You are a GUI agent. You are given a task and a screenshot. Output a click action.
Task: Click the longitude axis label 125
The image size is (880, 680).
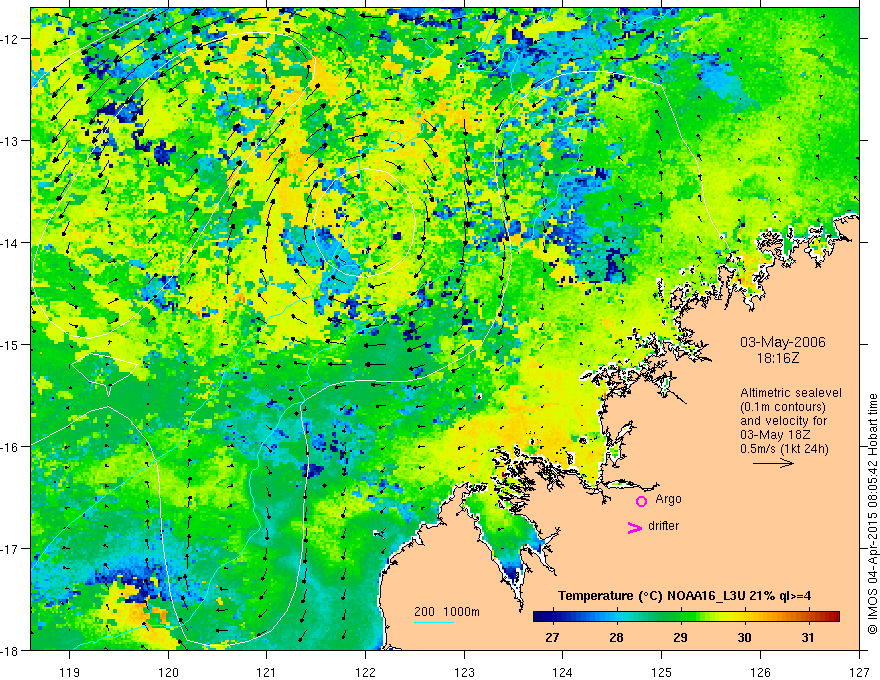click(x=662, y=672)
